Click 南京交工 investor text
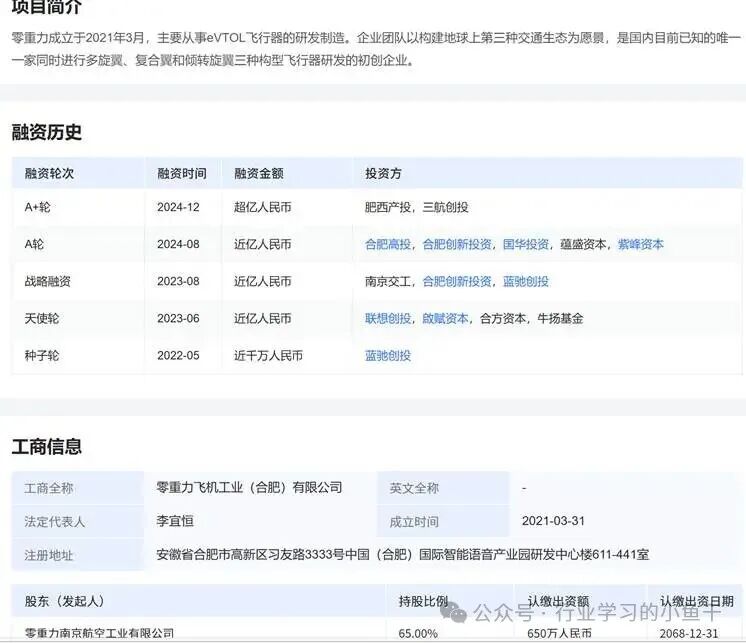 click(388, 282)
